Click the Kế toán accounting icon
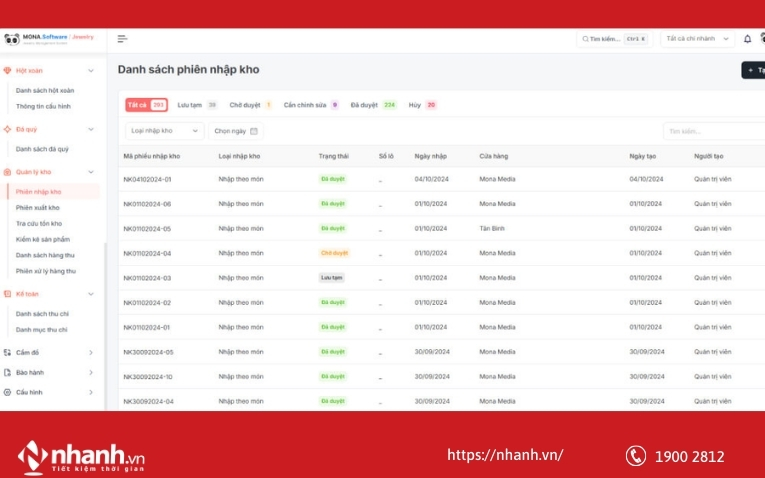 pyautogui.click(x=8, y=294)
